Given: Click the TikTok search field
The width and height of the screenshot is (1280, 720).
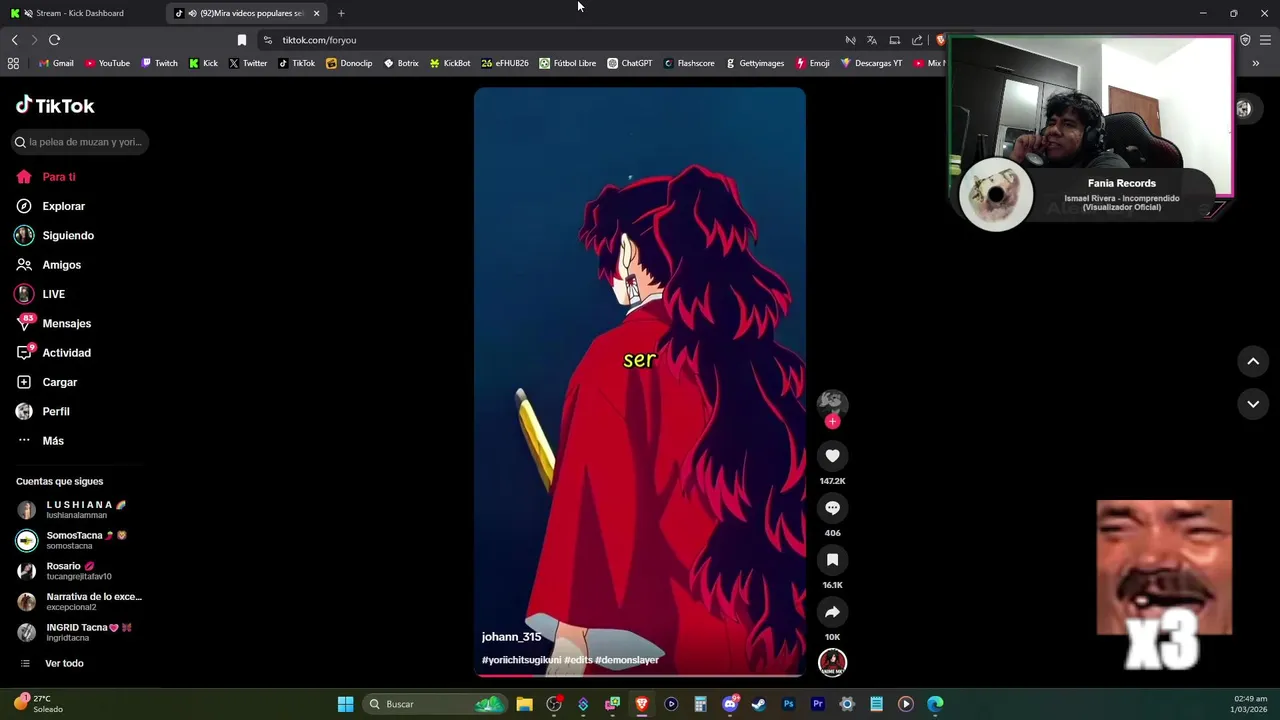Looking at the screenshot, I should [80, 142].
